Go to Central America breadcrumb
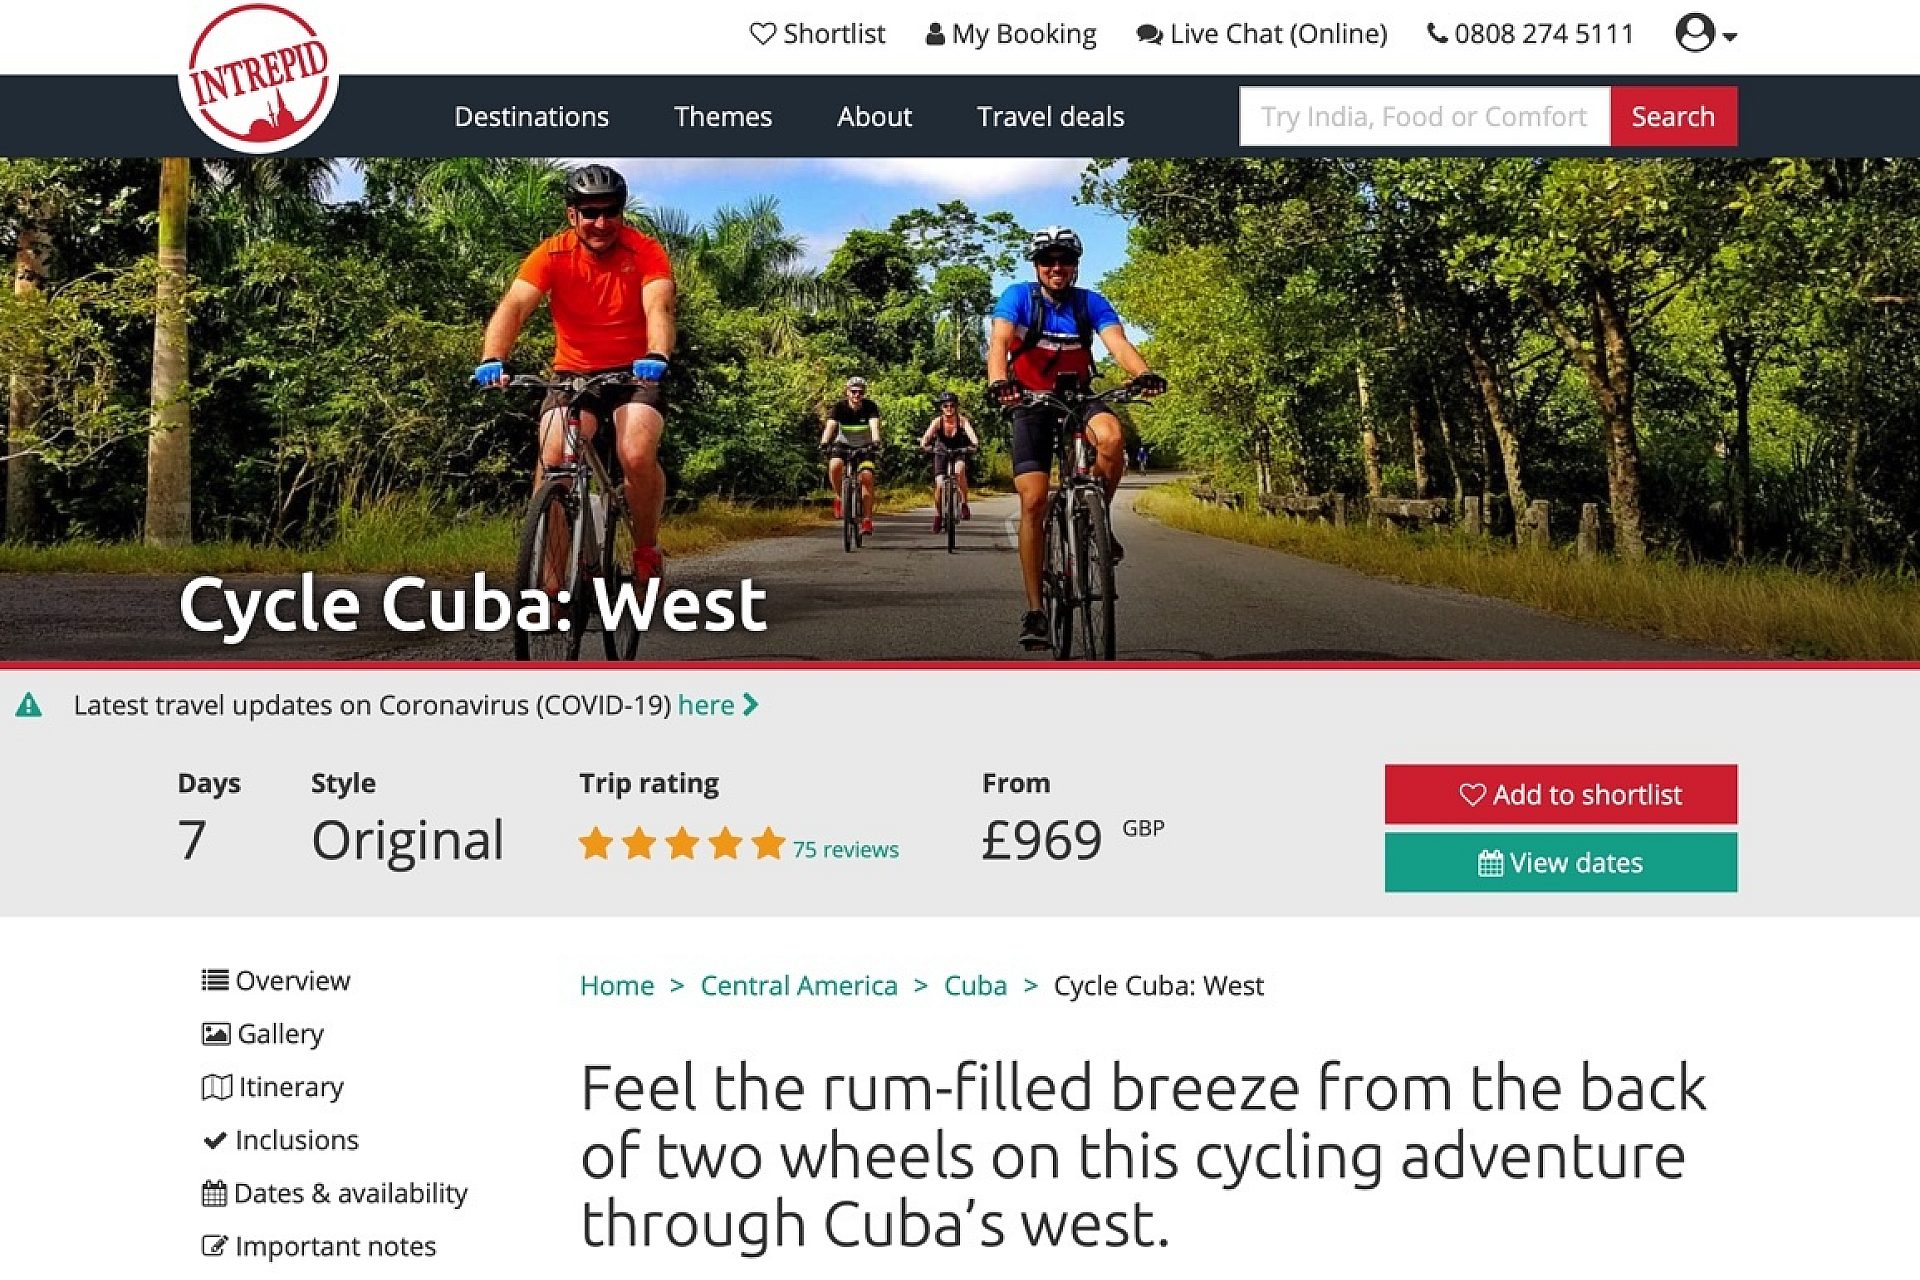 pos(798,986)
